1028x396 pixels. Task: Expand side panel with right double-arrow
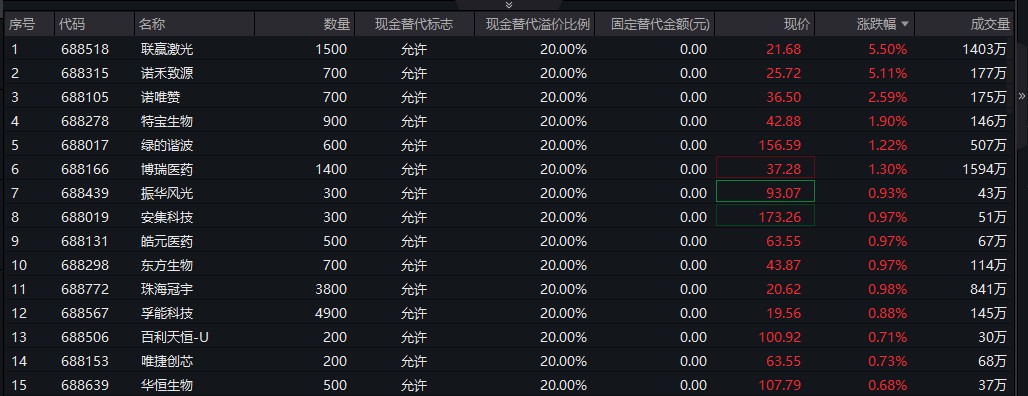(x=1021, y=96)
